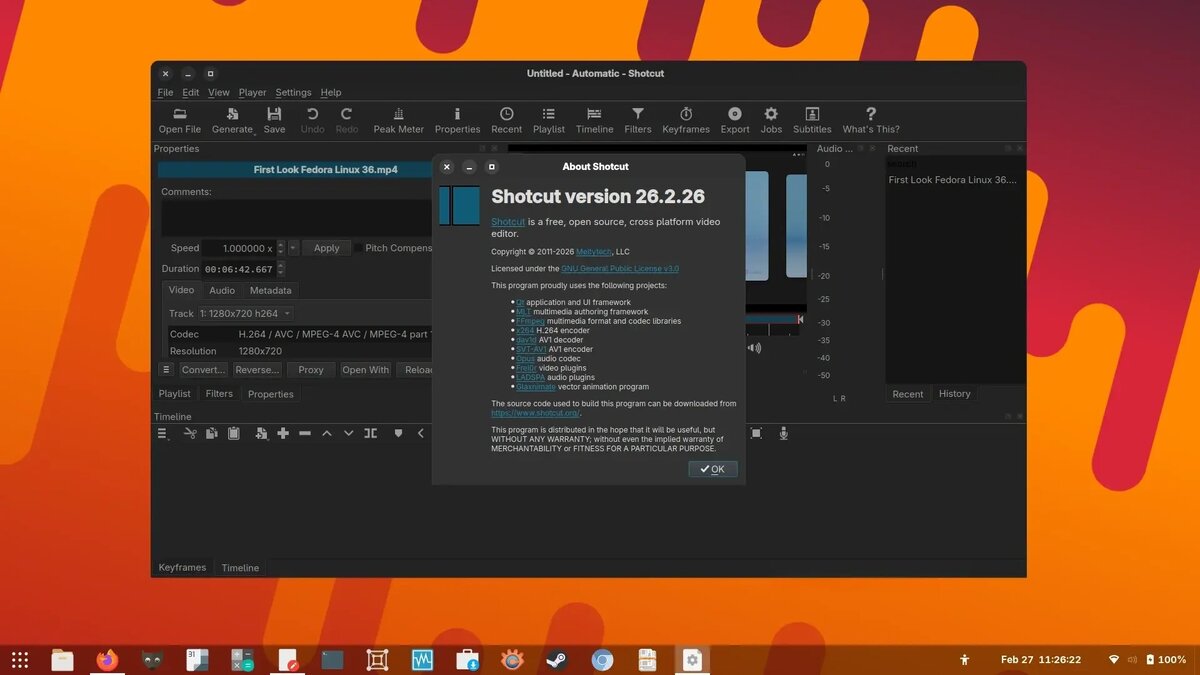This screenshot has height=675, width=1200.
Task: Switch to the Keyframes bottom tab
Action: coord(182,568)
